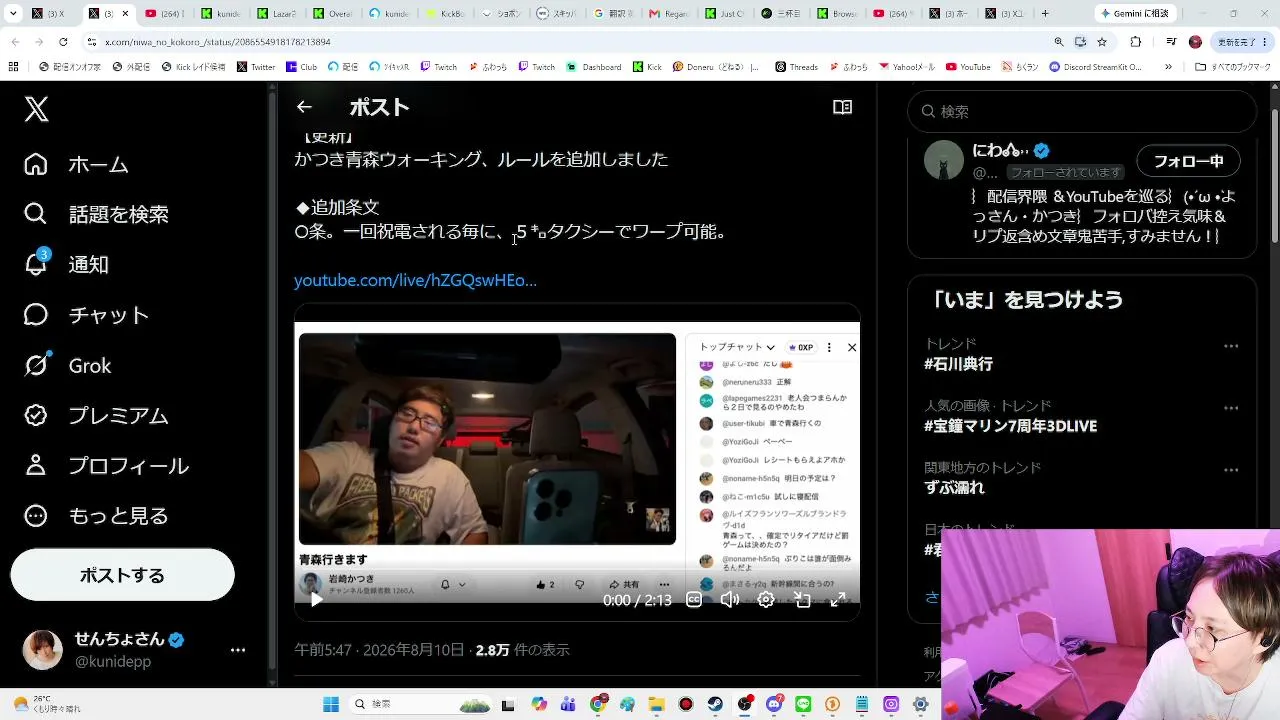Image resolution: width=1280 pixels, height=720 pixels.
Task: Open プロフィール in the sidebar
Action: pos(106,465)
